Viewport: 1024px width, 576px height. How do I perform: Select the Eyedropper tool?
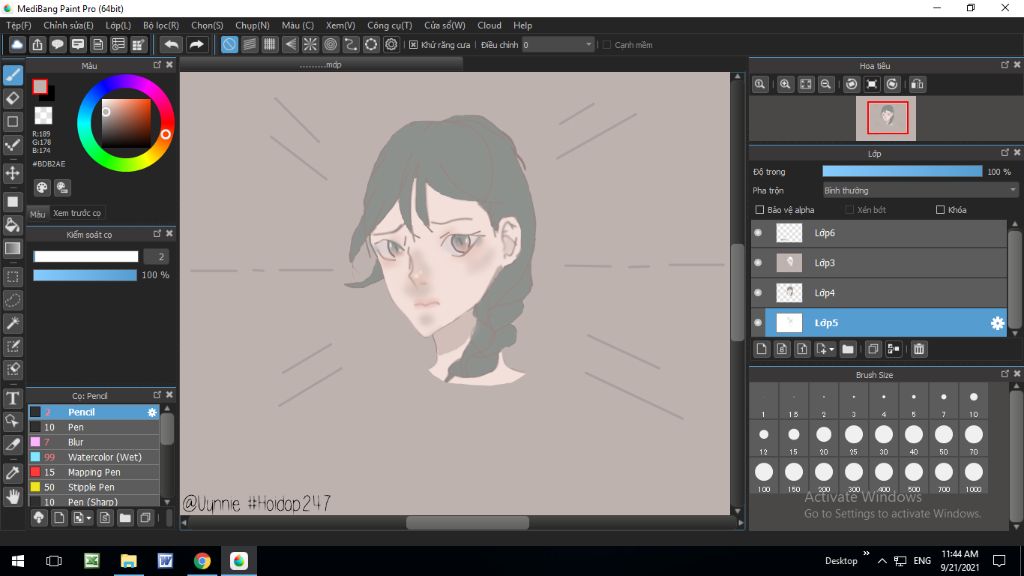[x=13, y=473]
